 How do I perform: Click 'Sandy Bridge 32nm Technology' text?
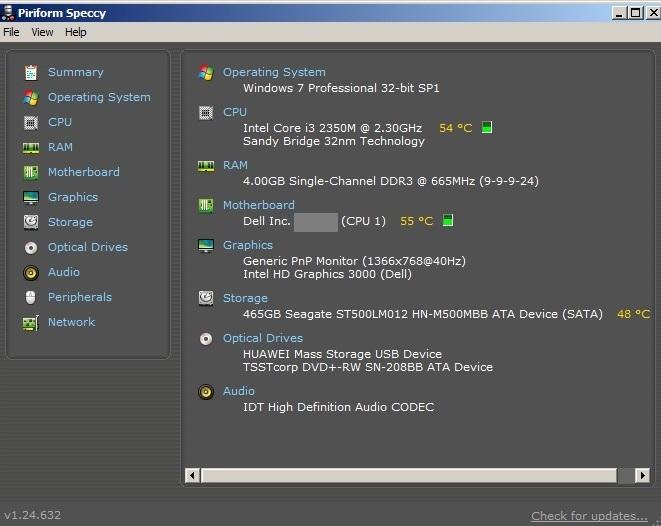click(x=334, y=141)
